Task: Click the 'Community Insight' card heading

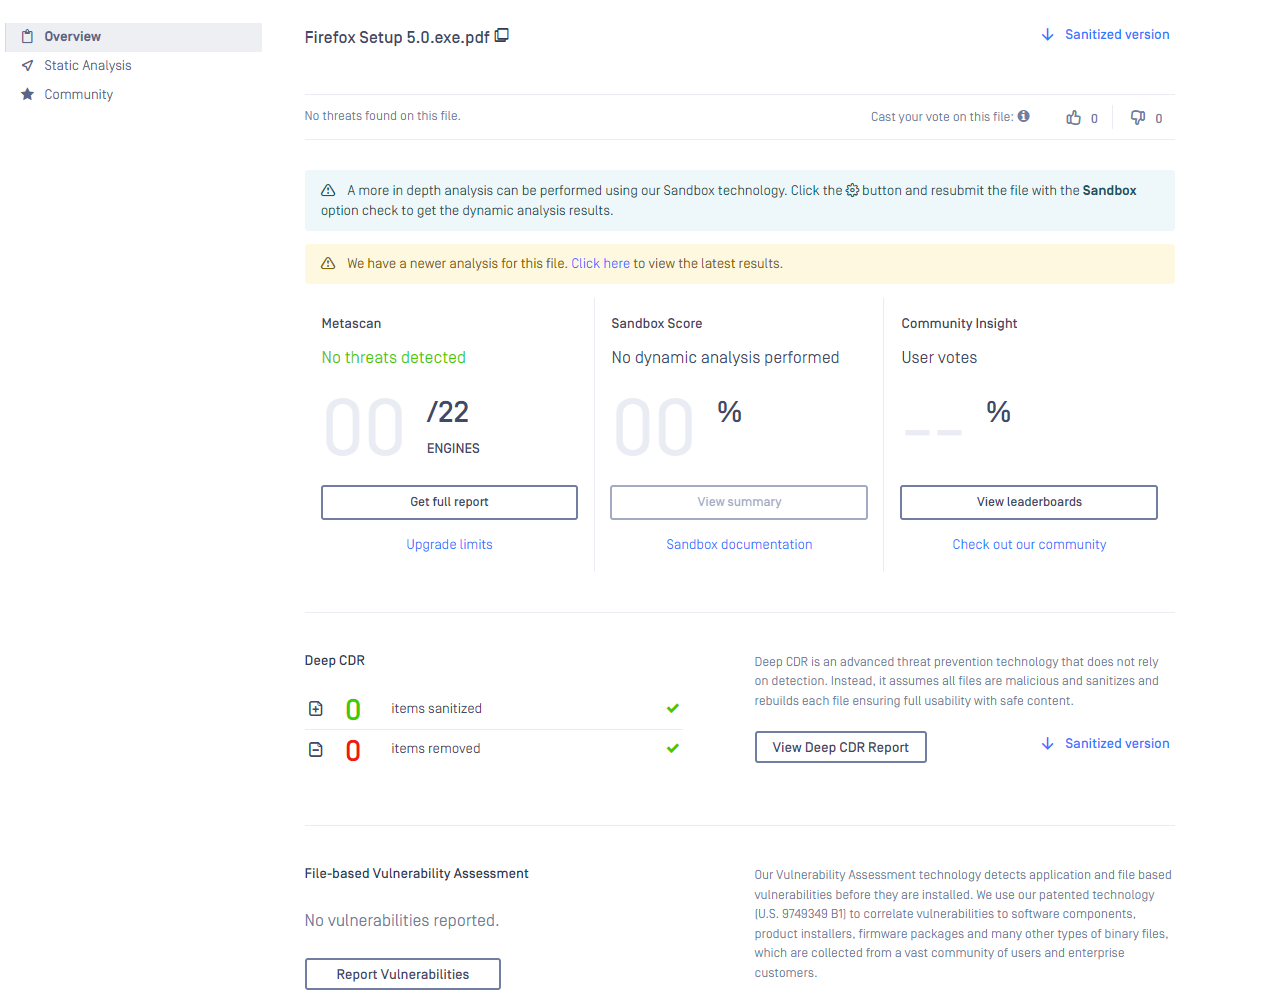Action: tap(959, 324)
